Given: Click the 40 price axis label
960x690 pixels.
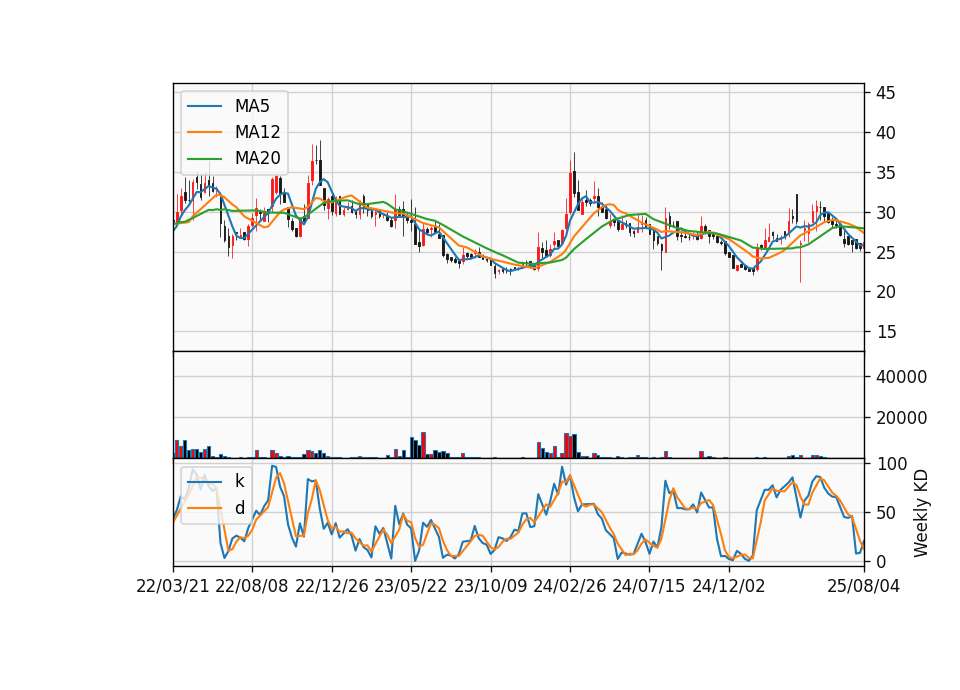Looking at the screenshot, I should coord(885,133).
